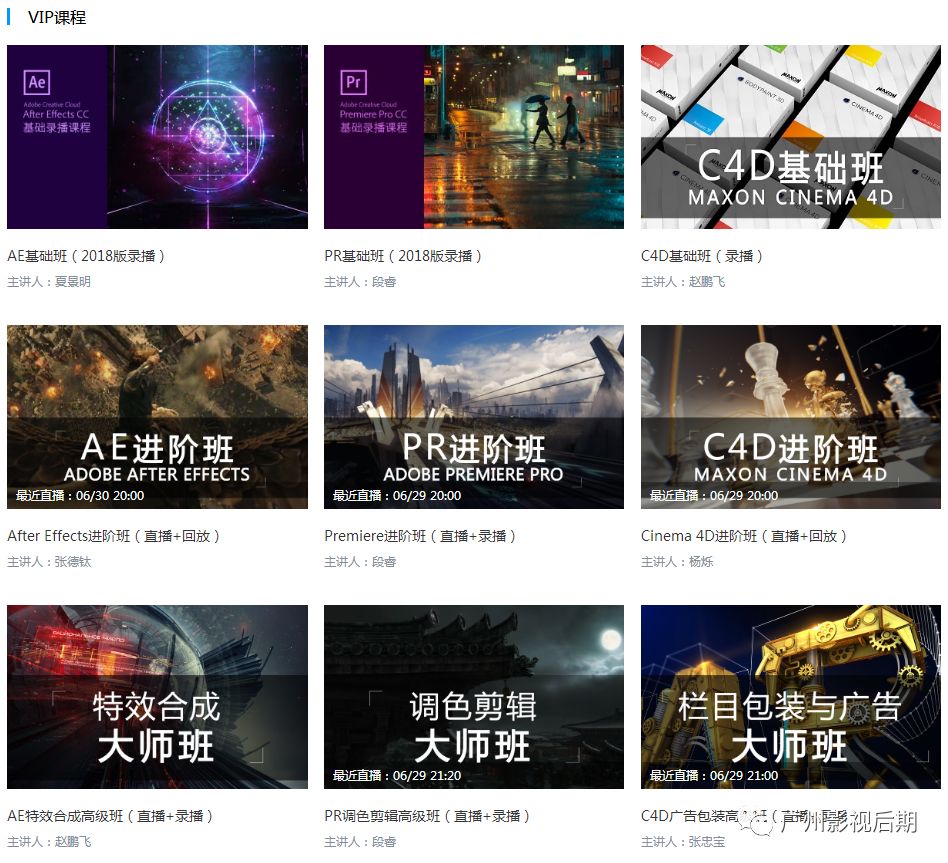
Task: Open the PR基础班 Premiere Pro CC thumbnail
Action: [474, 137]
